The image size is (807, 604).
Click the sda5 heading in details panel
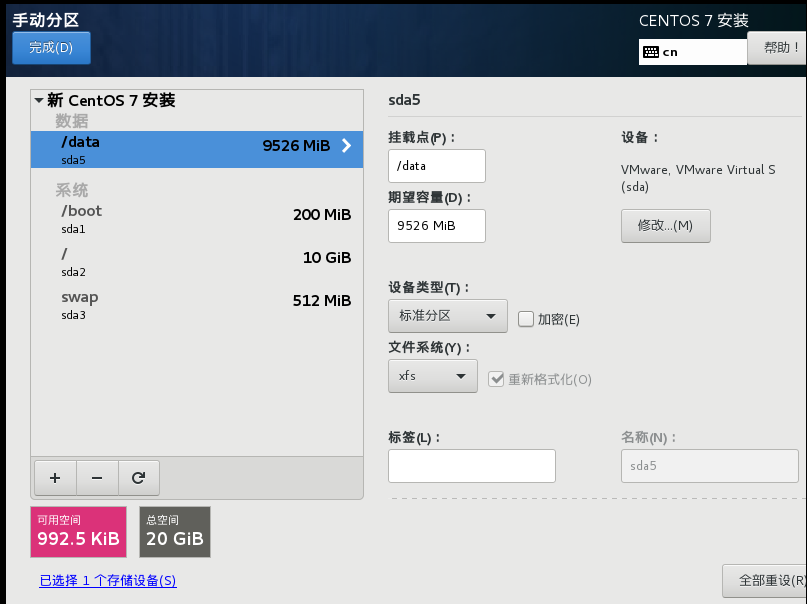[405, 100]
